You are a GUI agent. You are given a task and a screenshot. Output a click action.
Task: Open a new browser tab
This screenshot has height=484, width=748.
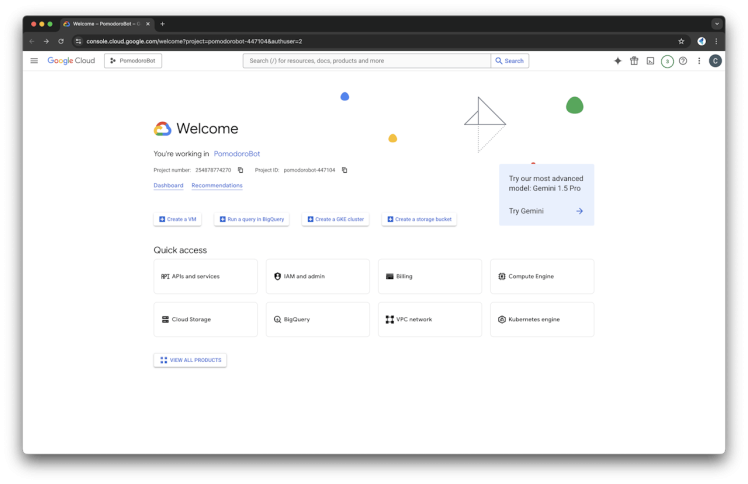tap(163, 24)
